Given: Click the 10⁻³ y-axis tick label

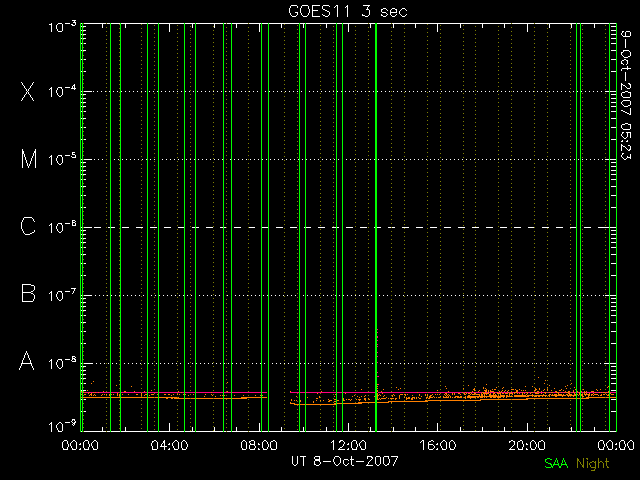Looking at the screenshot, I should pos(62,27).
